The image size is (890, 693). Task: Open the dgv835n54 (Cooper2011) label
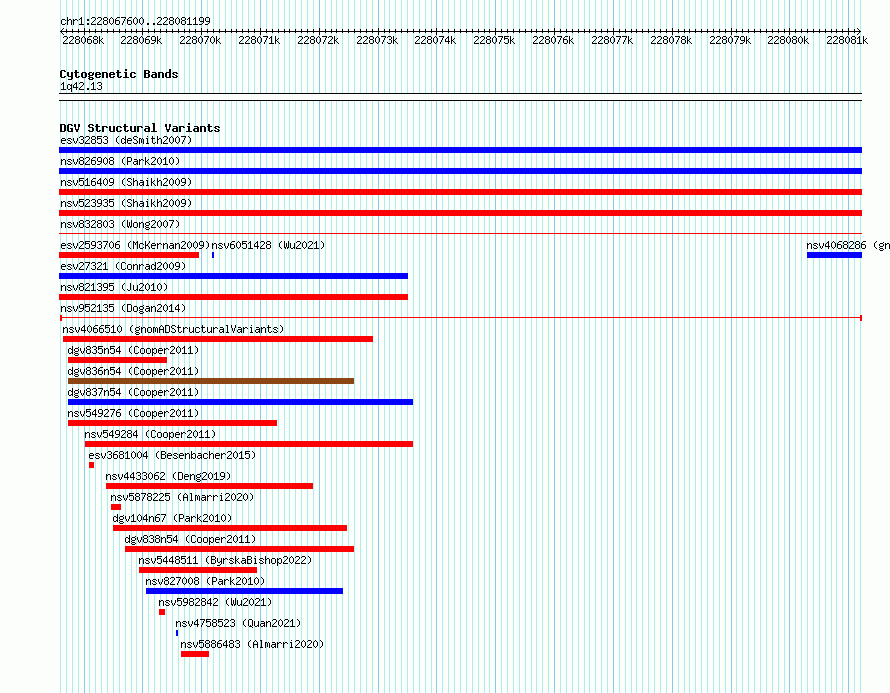[x=133, y=350]
